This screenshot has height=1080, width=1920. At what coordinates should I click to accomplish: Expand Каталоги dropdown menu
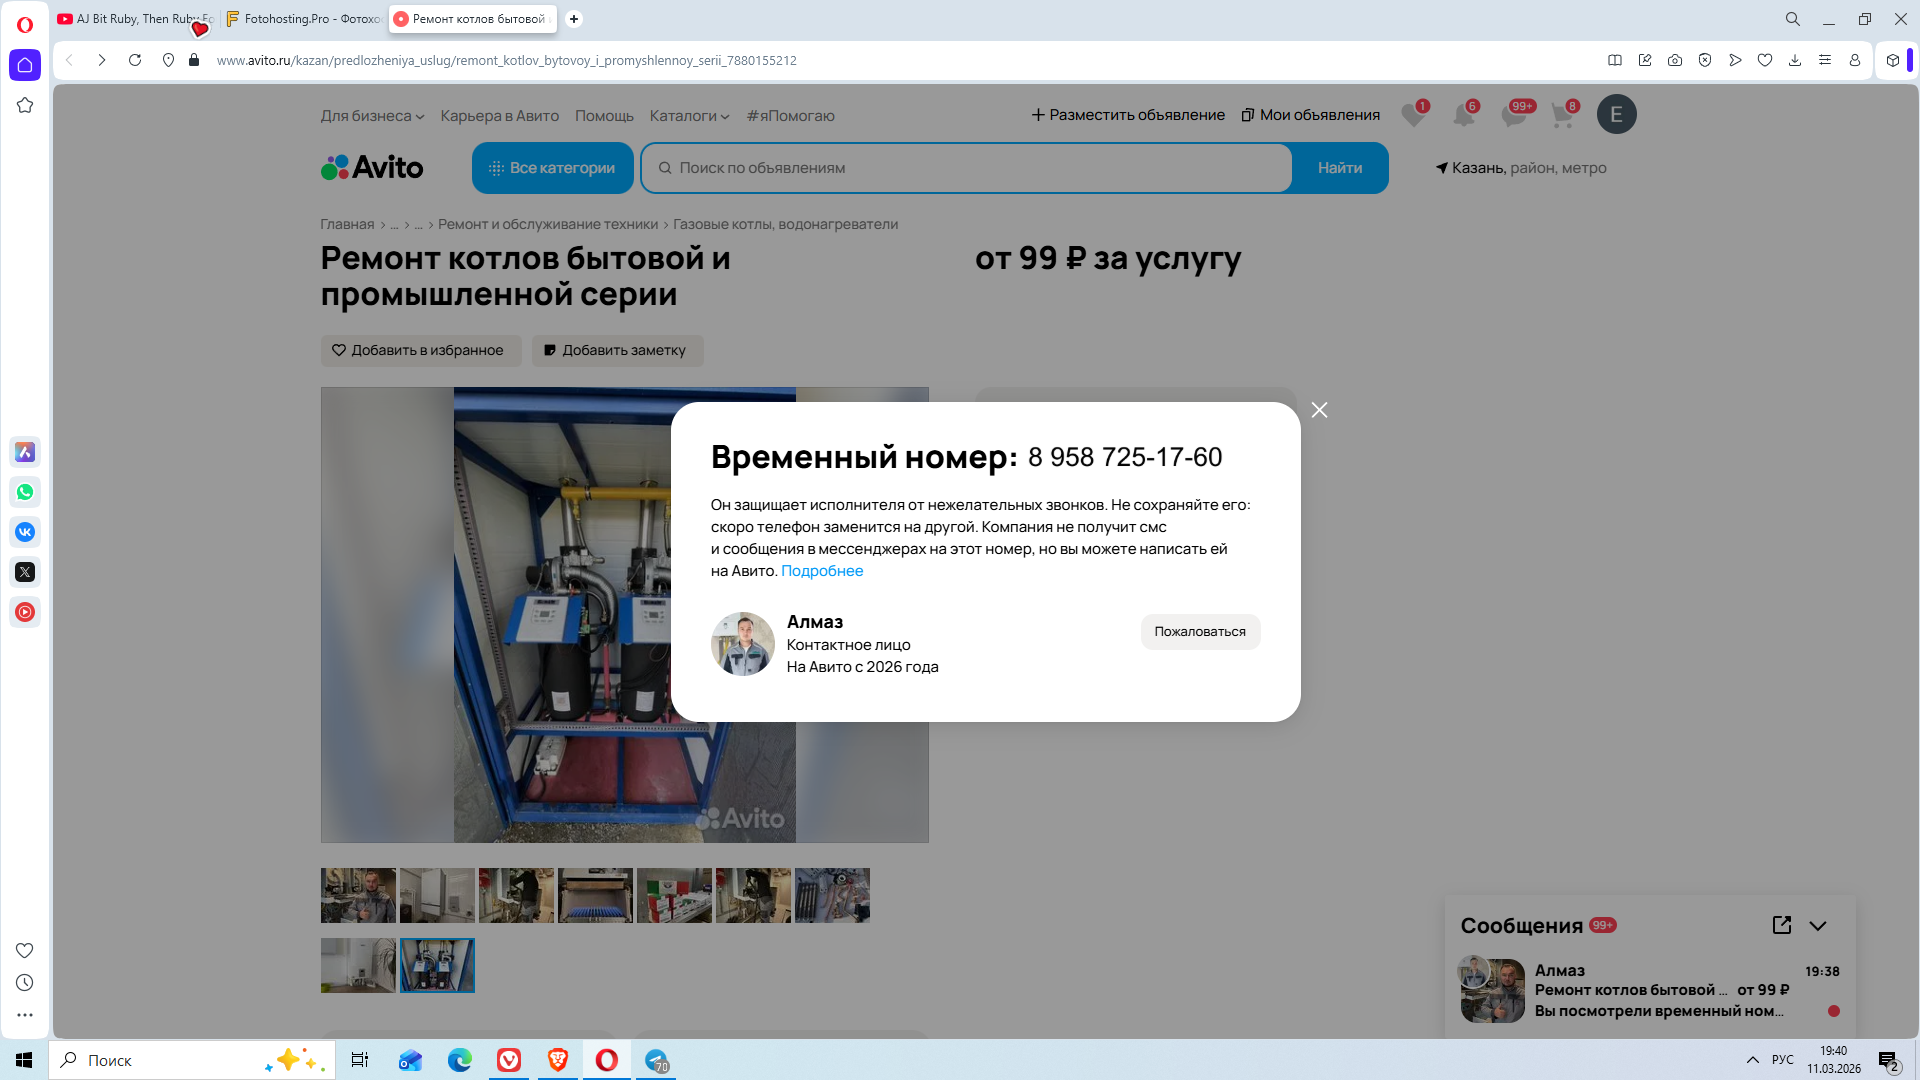[x=689, y=116]
